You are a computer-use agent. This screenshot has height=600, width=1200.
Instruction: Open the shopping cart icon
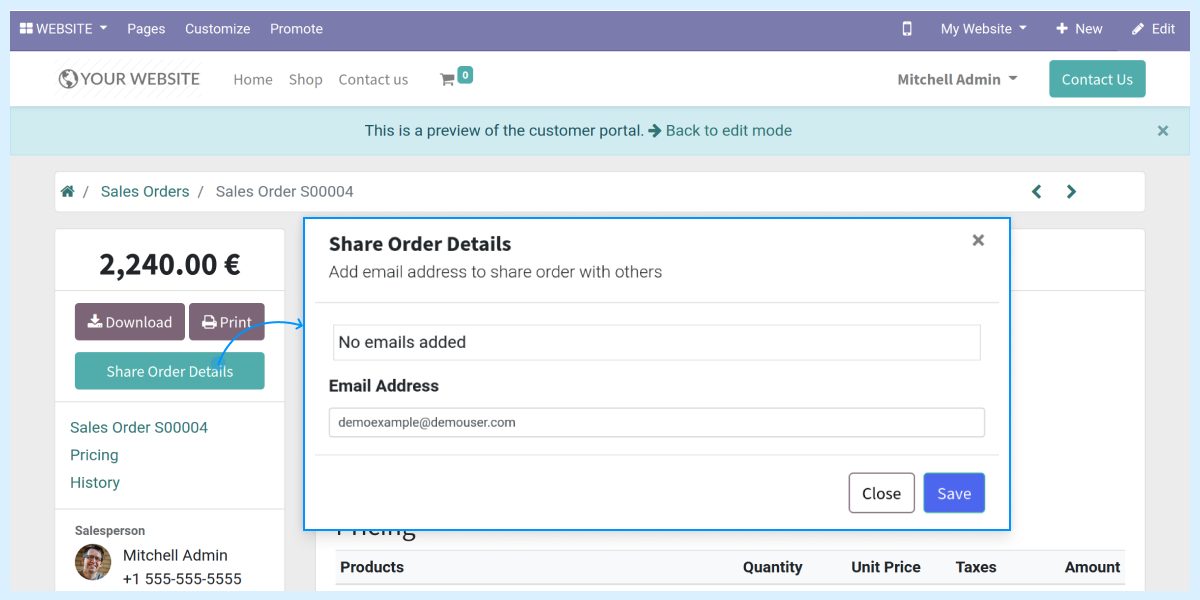[x=449, y=78]
